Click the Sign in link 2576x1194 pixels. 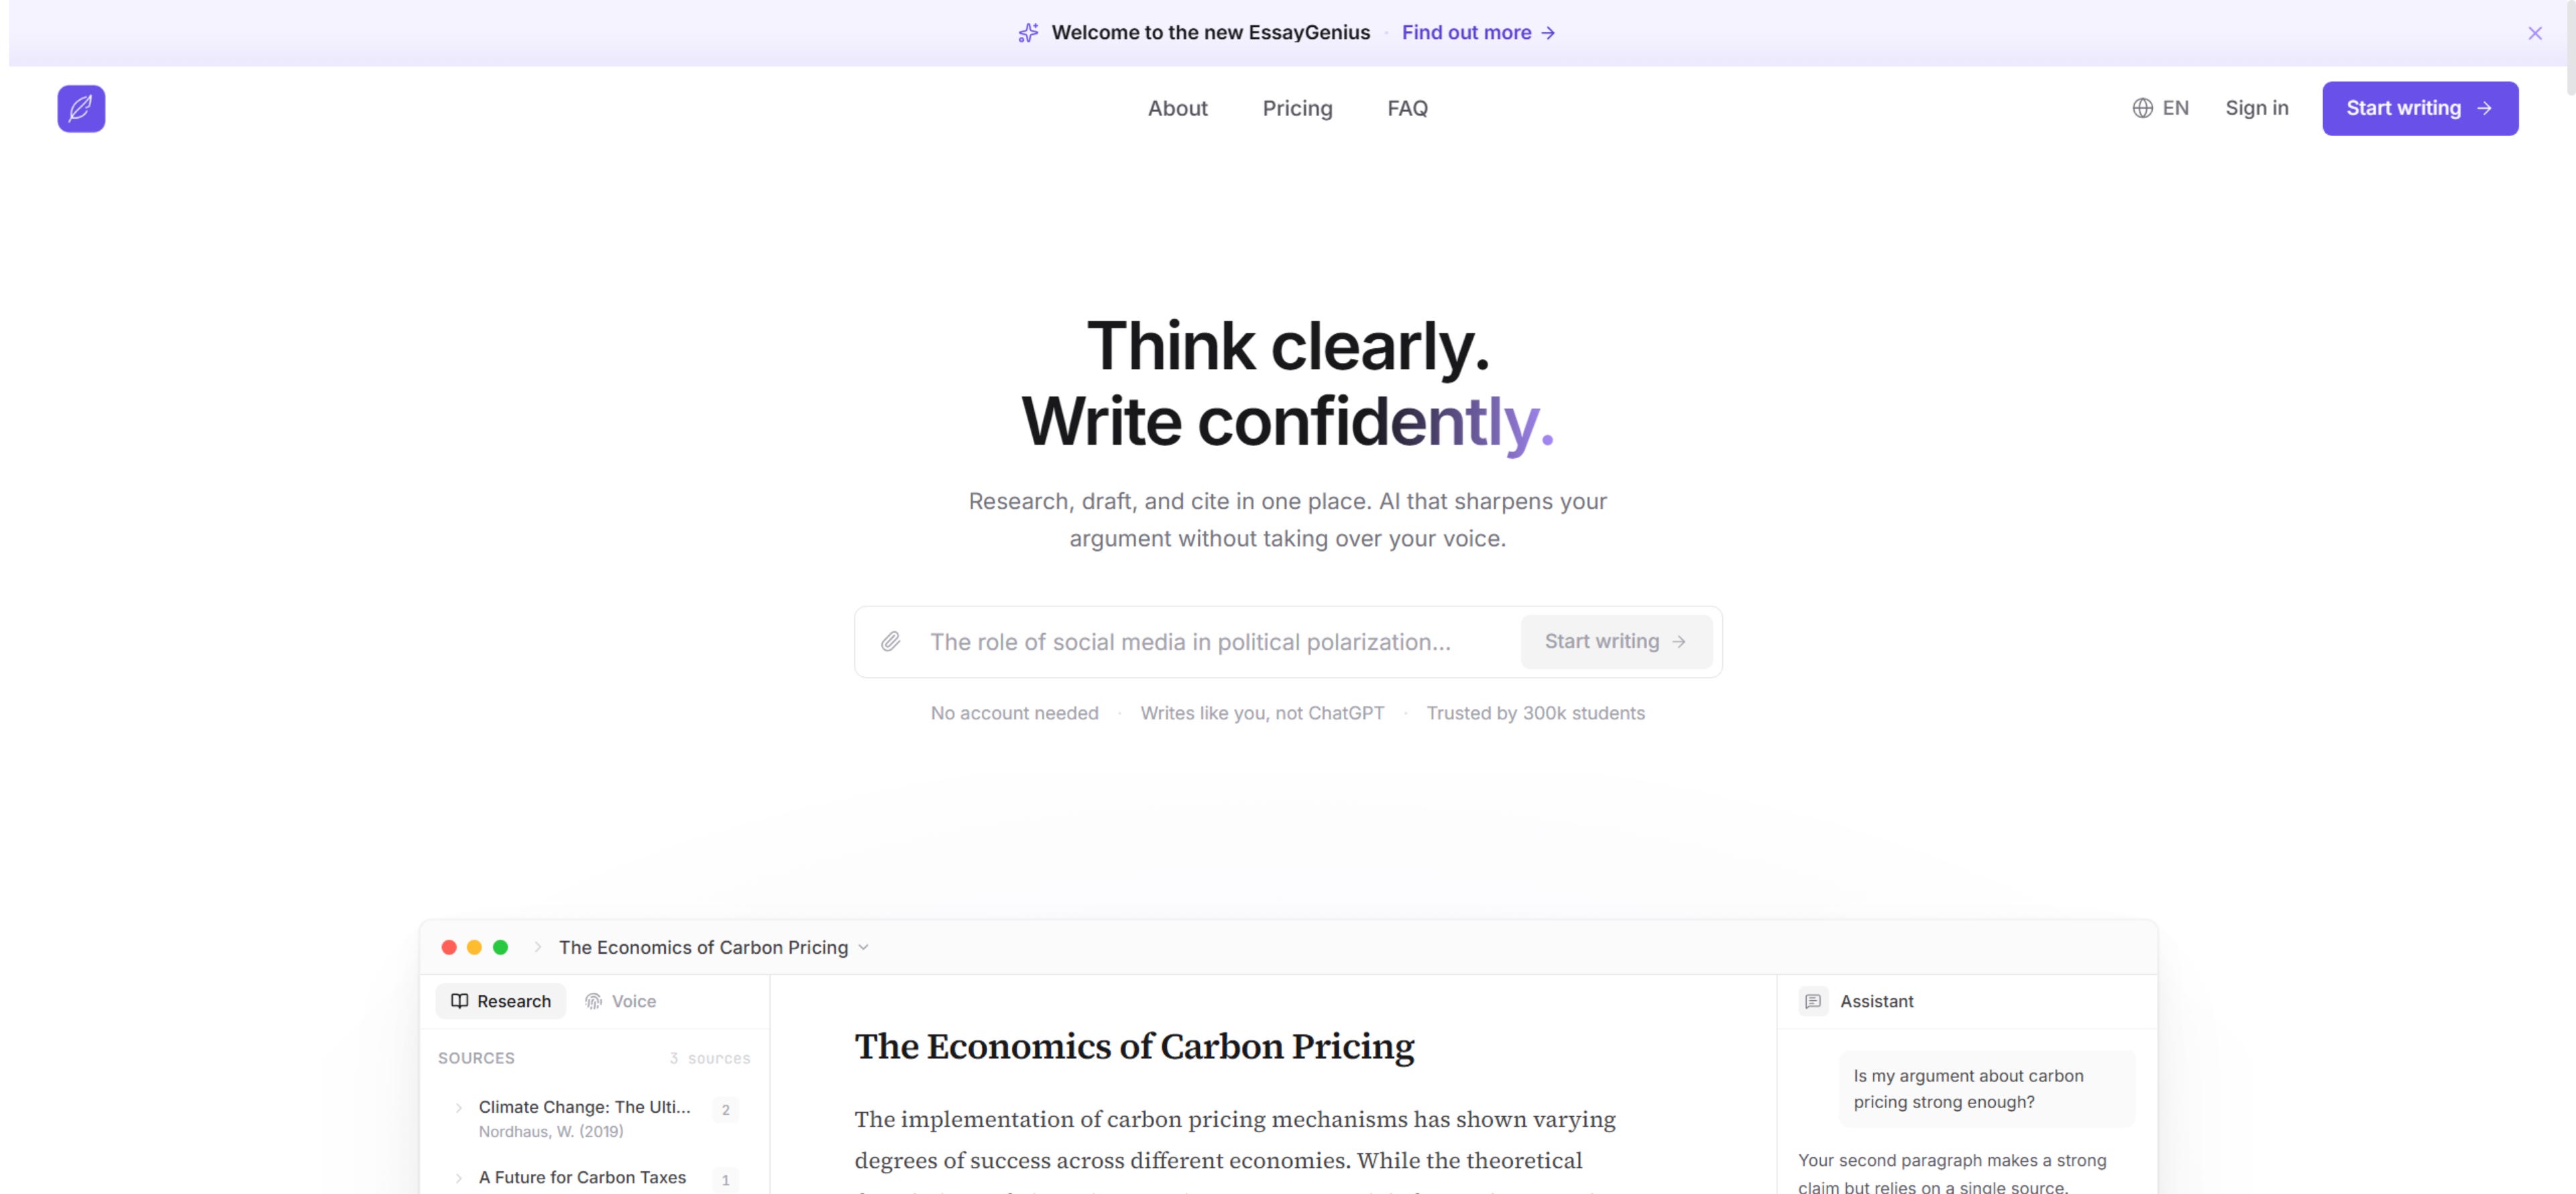click(2256, 108)
